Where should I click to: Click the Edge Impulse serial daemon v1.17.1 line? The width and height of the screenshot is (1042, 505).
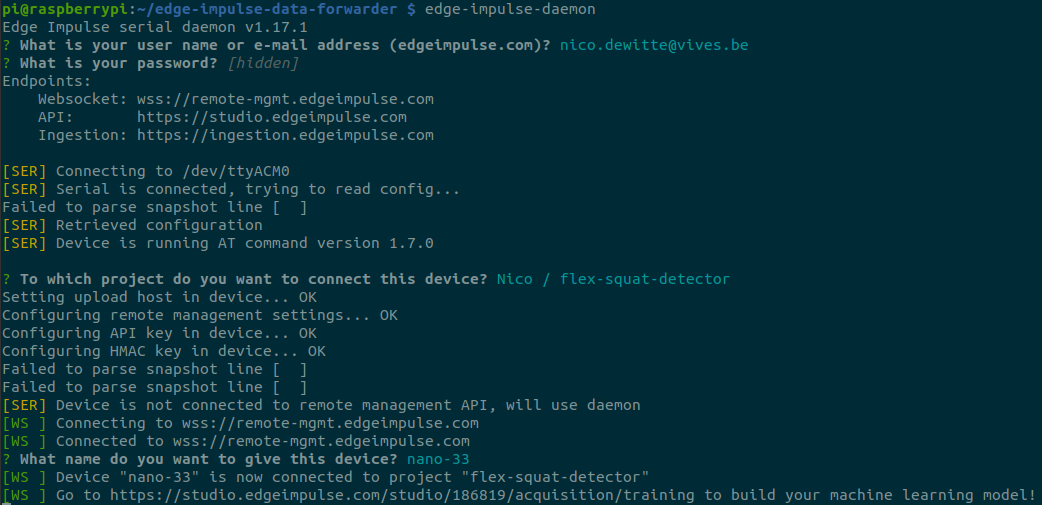(141, 27)
